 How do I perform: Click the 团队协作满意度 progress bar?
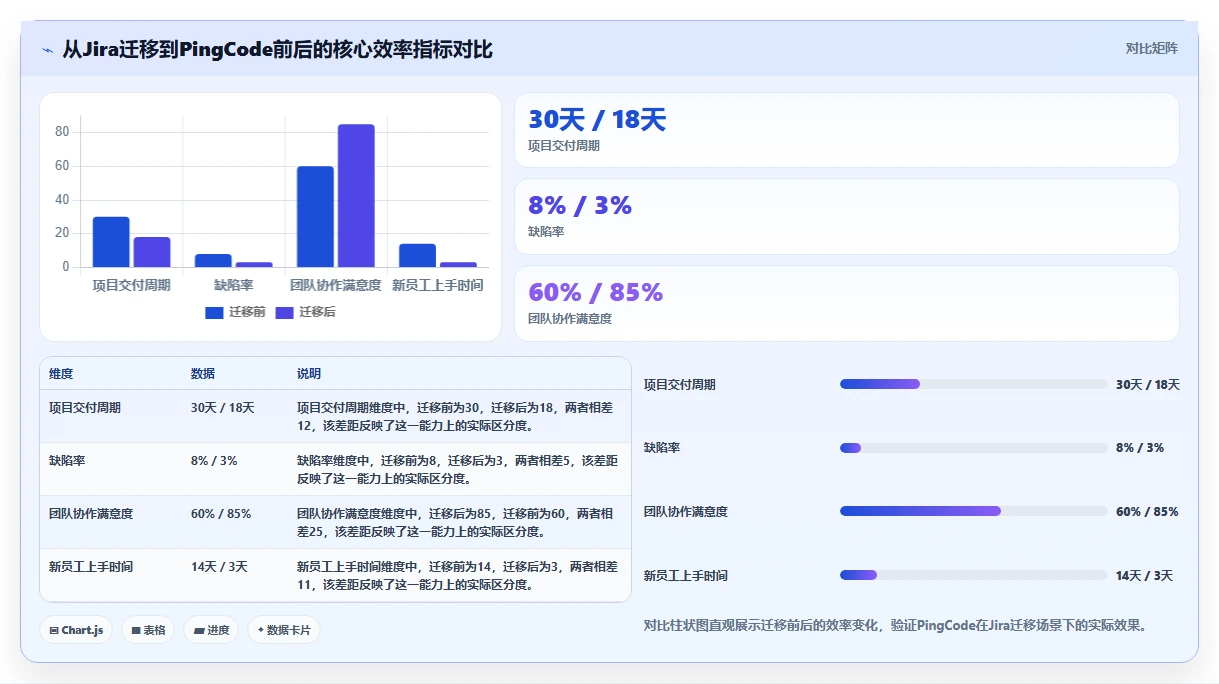tap(974, 511)
